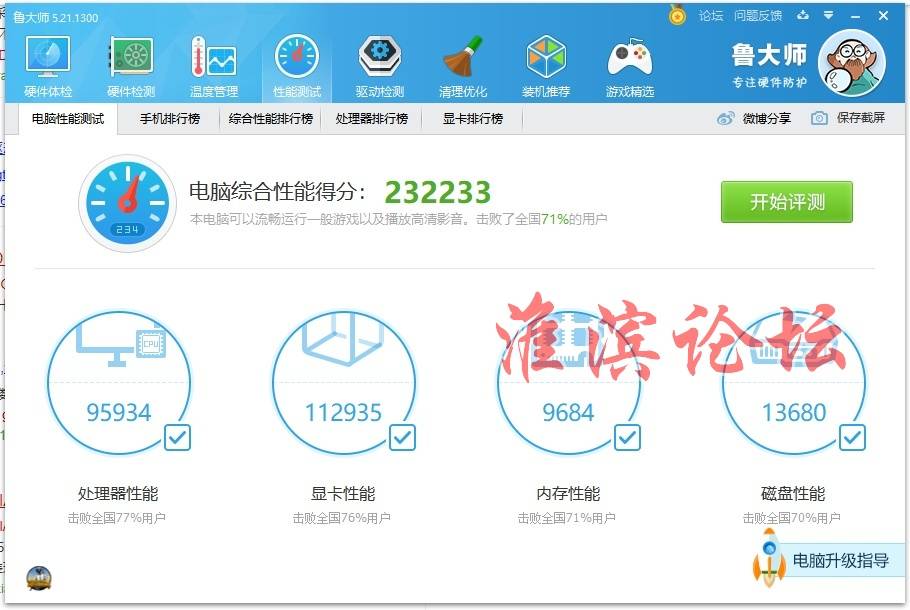Click the graphics score 112935

(x=344, y=413)
